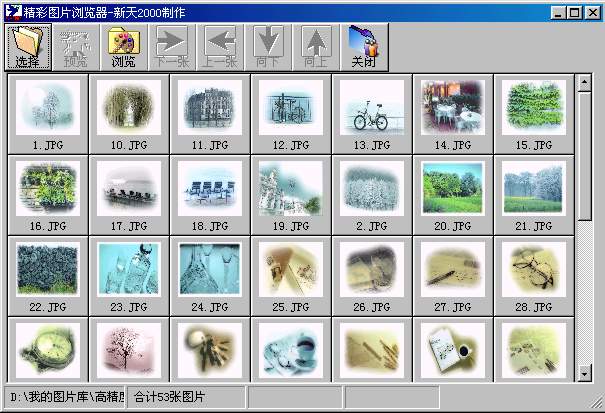Image resolution: width=605 pixels, height=413 pixels.
Task: Click the 合计53张图片 status text
Action: coord(169,397)
